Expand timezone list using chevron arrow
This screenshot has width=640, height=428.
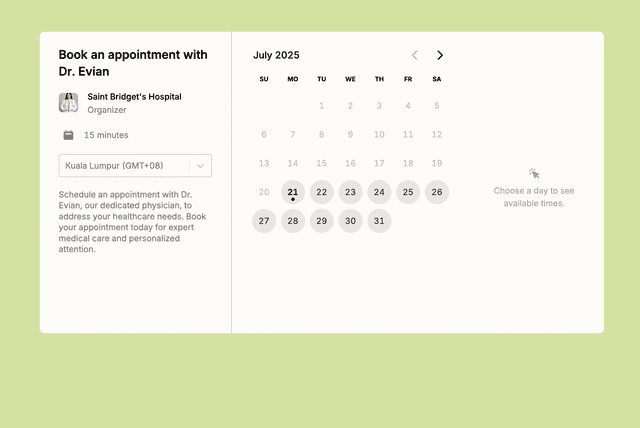coord(201,166)
